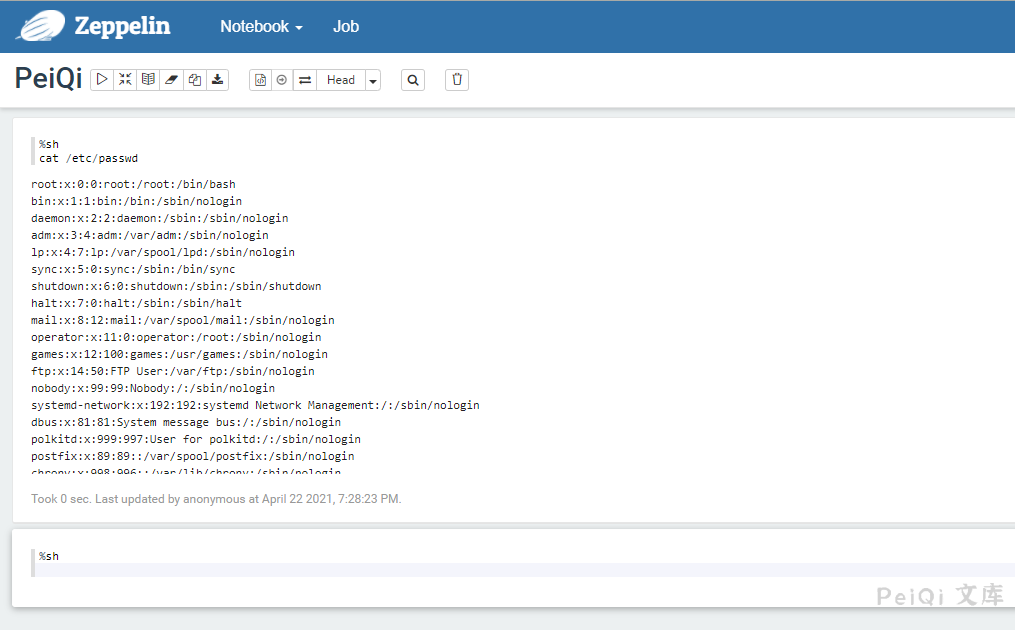
Task: Click the root user output line
Action: [x=133, y=184]
